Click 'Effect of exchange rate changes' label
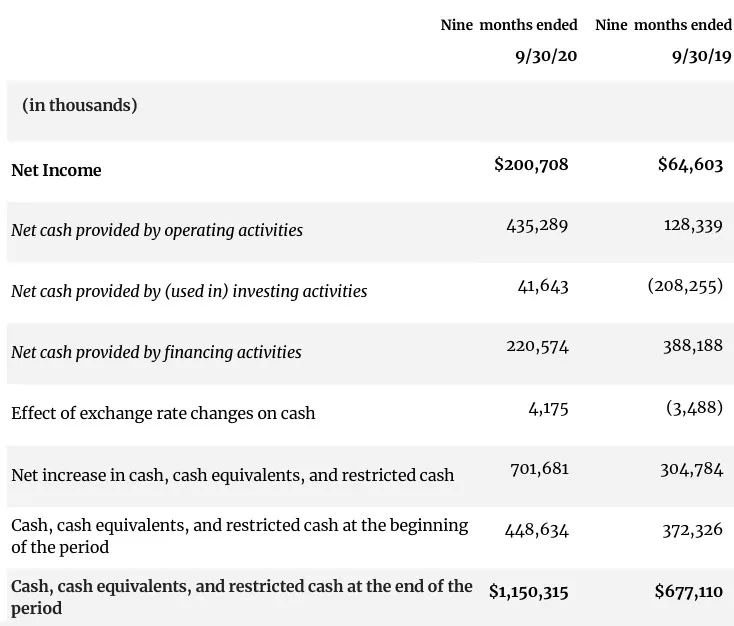 click(163, 413)
